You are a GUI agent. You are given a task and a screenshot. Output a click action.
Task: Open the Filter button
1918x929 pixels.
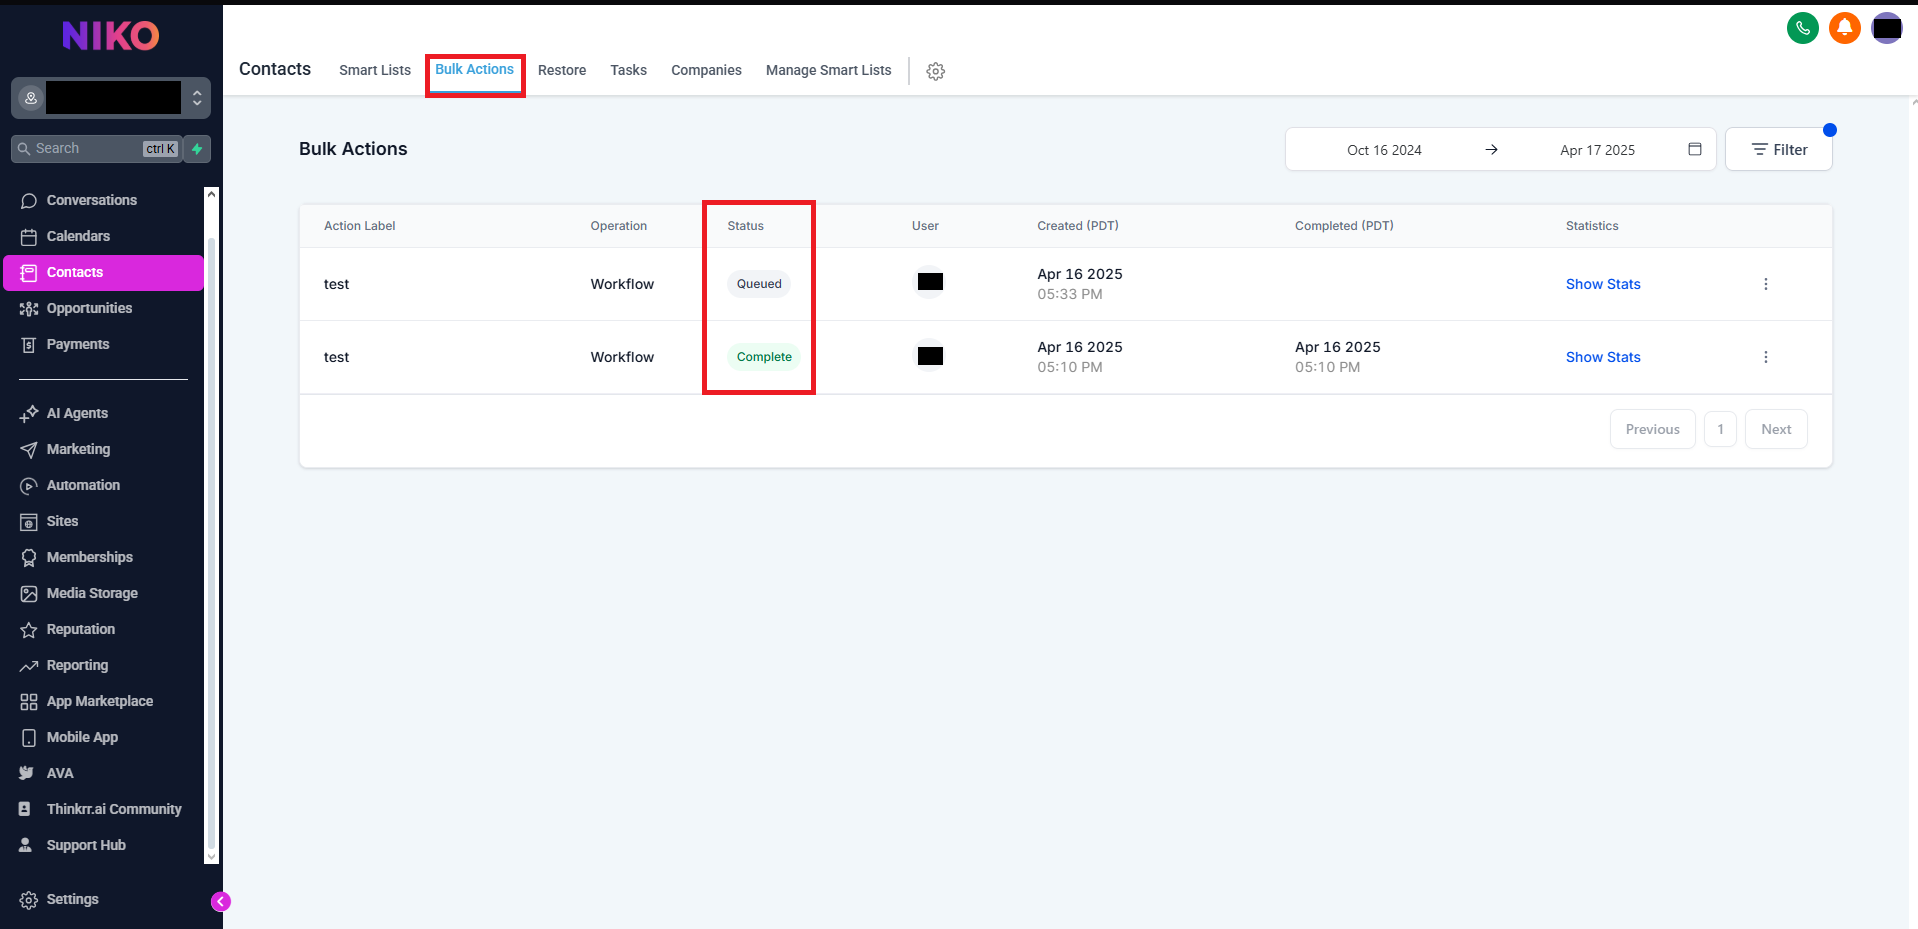point(1779,149)
